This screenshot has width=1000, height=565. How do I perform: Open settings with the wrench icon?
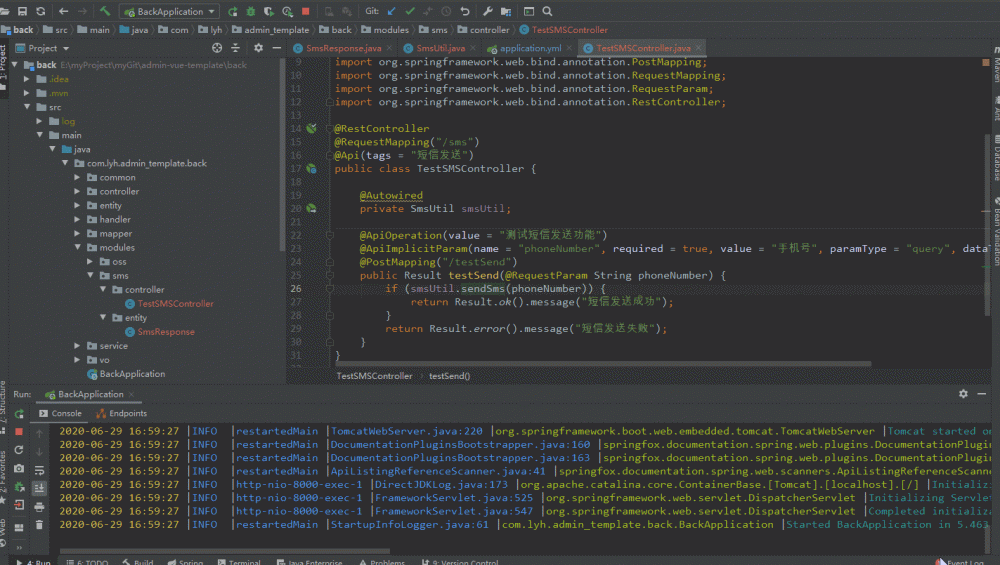(x=488, y=11)
